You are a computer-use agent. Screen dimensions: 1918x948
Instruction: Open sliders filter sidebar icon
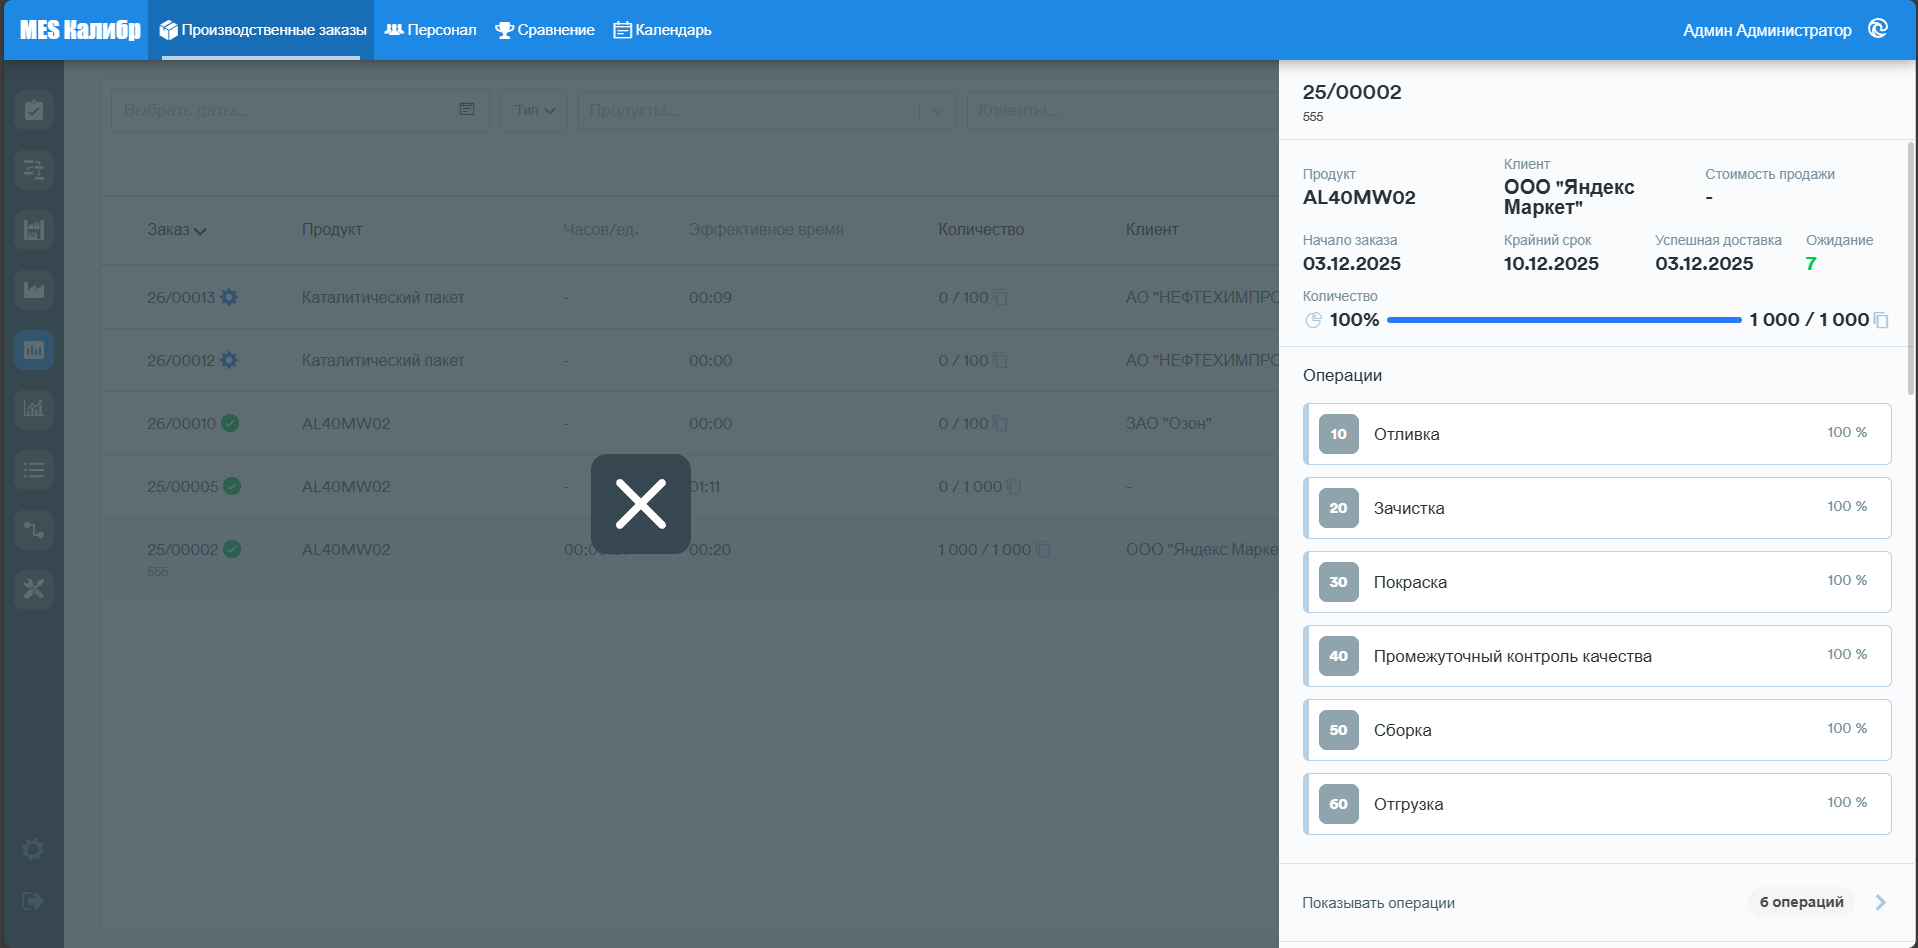tap(34, 170)
